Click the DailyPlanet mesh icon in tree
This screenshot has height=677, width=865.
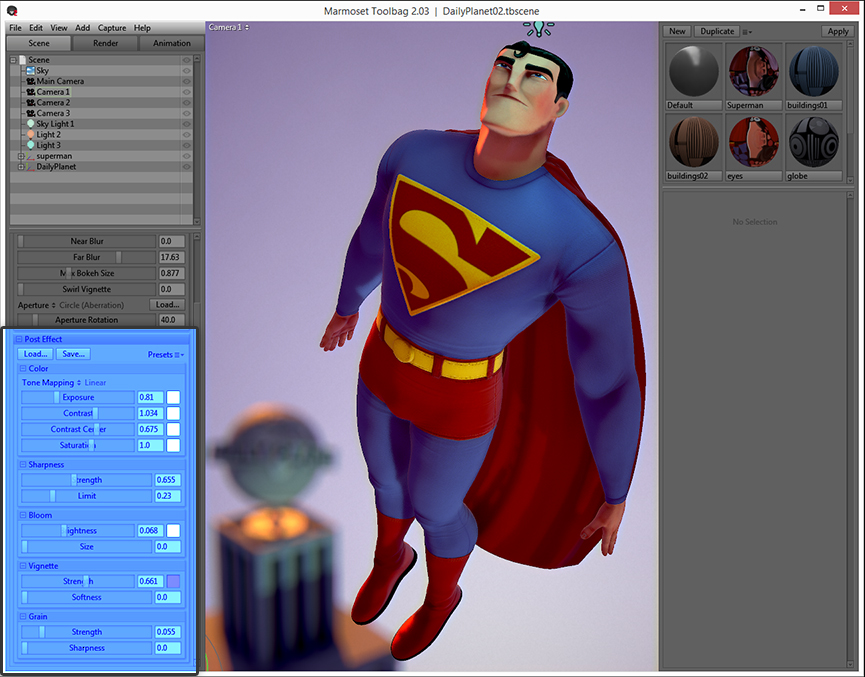coord(31,167)
